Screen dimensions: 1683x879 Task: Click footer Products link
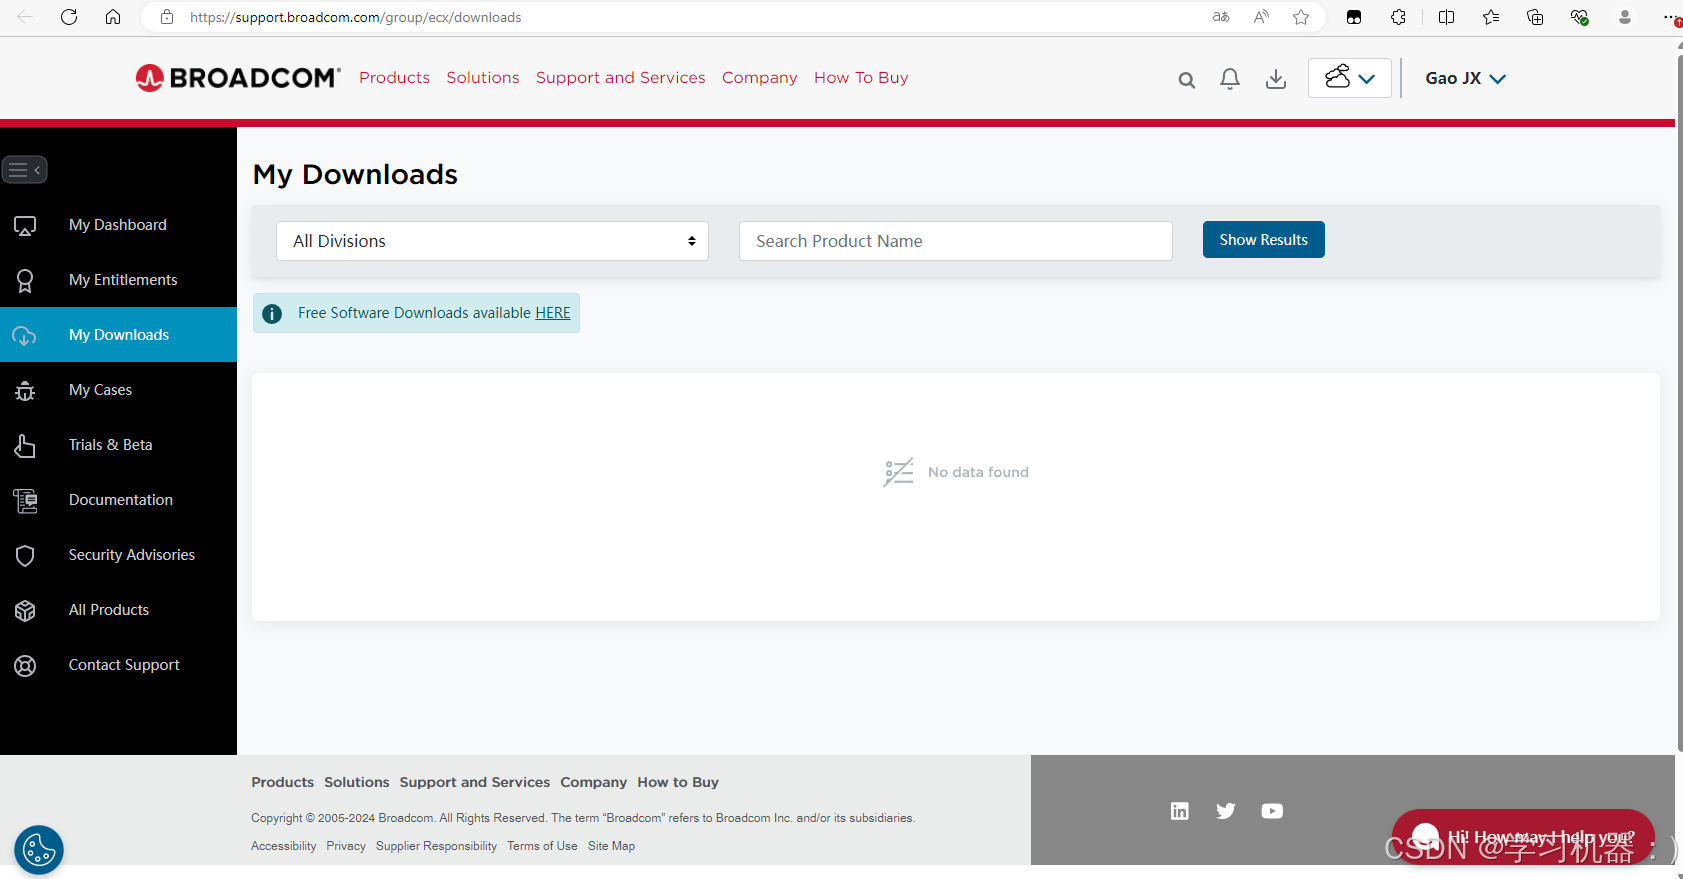click(x=282, y=782)
